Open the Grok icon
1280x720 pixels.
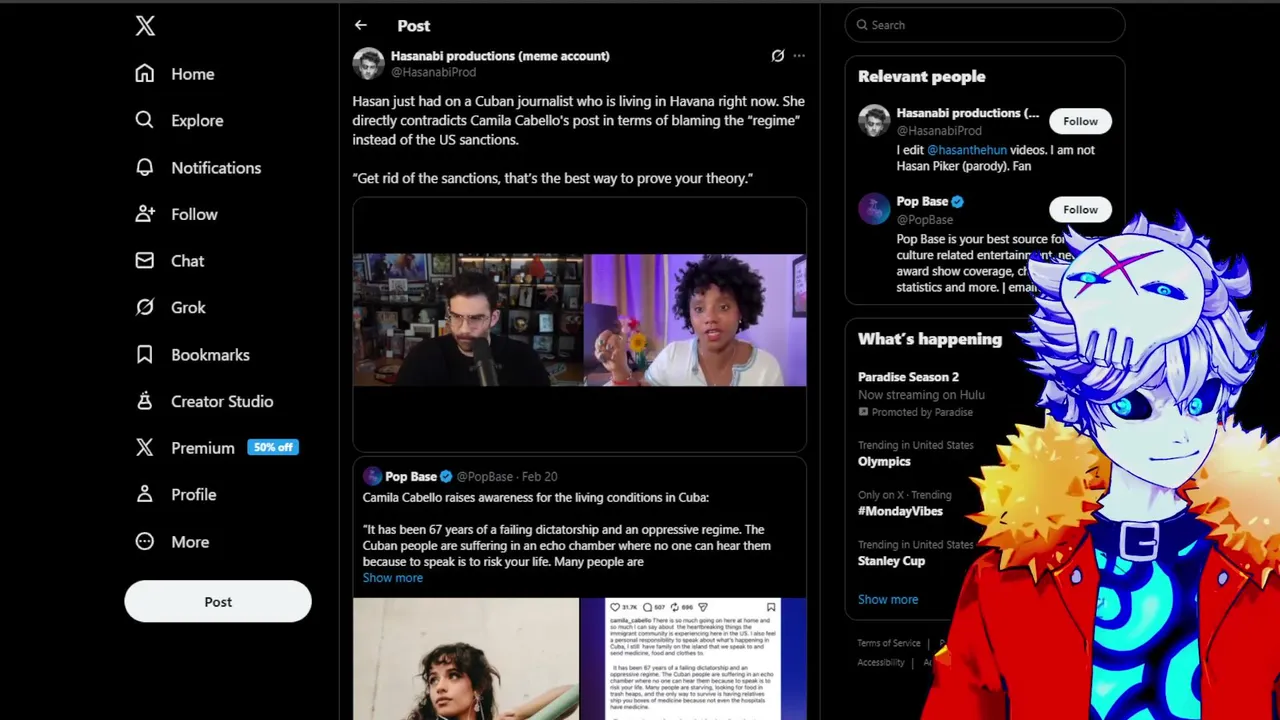145,307
